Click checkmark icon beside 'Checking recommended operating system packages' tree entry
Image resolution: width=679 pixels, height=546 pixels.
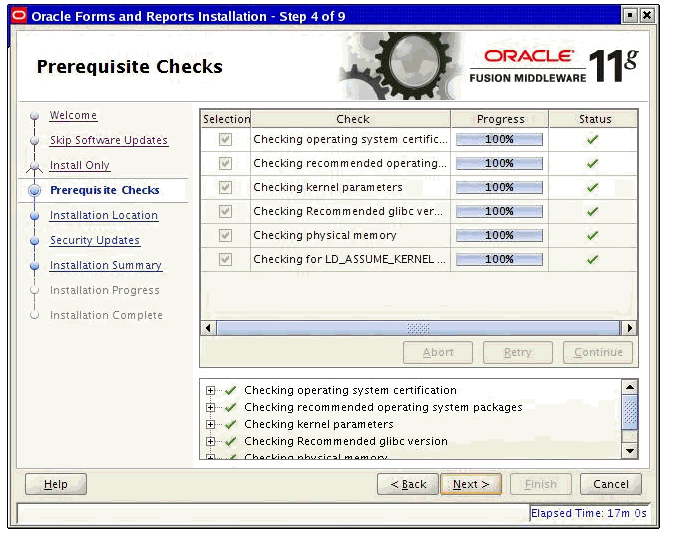click(x=231, y=407)
